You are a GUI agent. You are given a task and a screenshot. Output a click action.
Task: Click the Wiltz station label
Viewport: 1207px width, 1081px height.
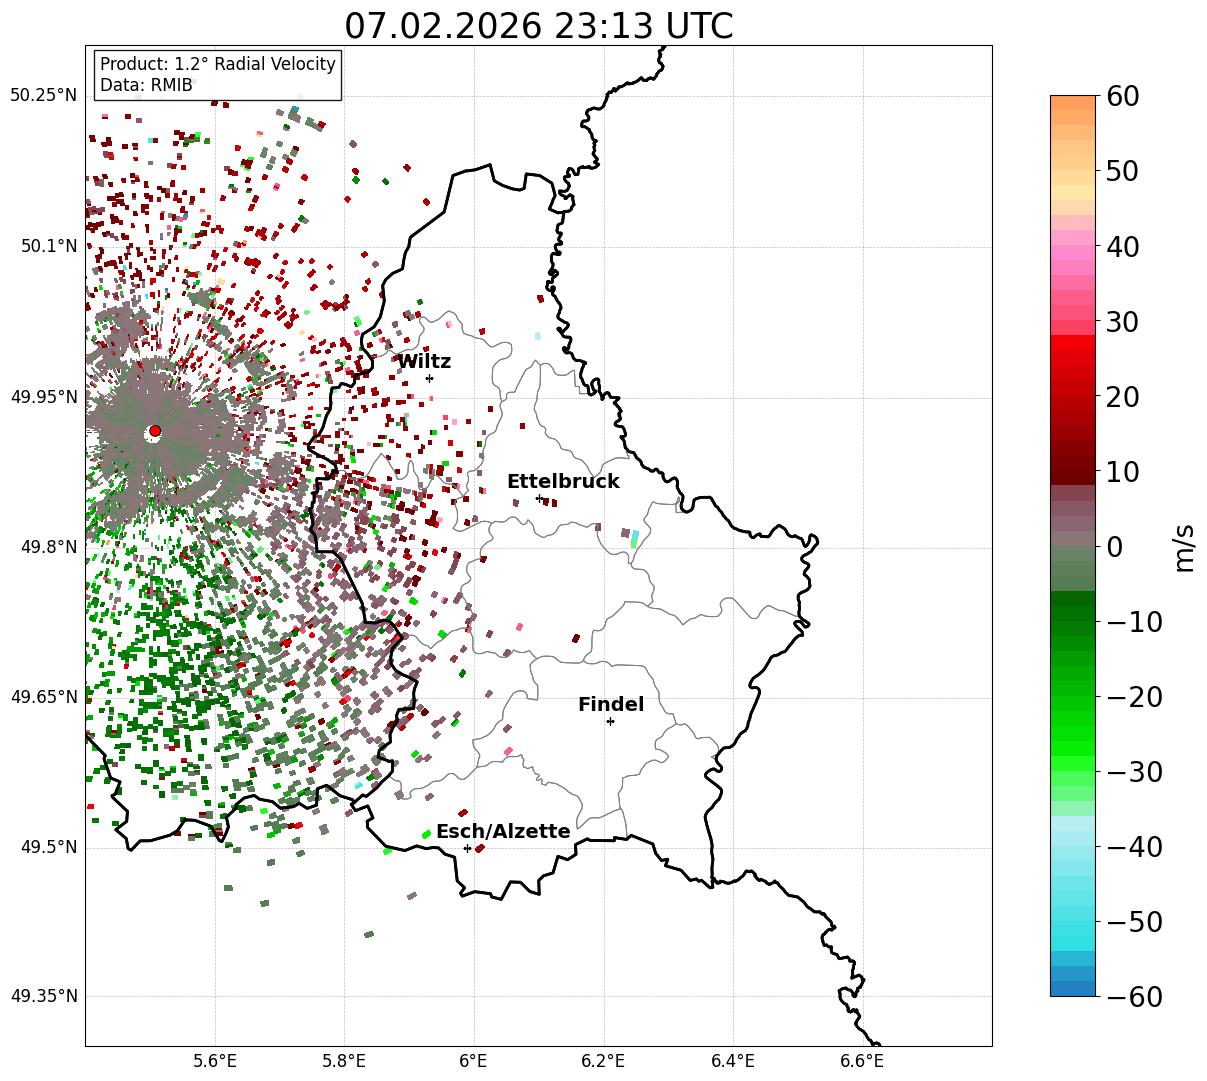click(x=424, y=362)
